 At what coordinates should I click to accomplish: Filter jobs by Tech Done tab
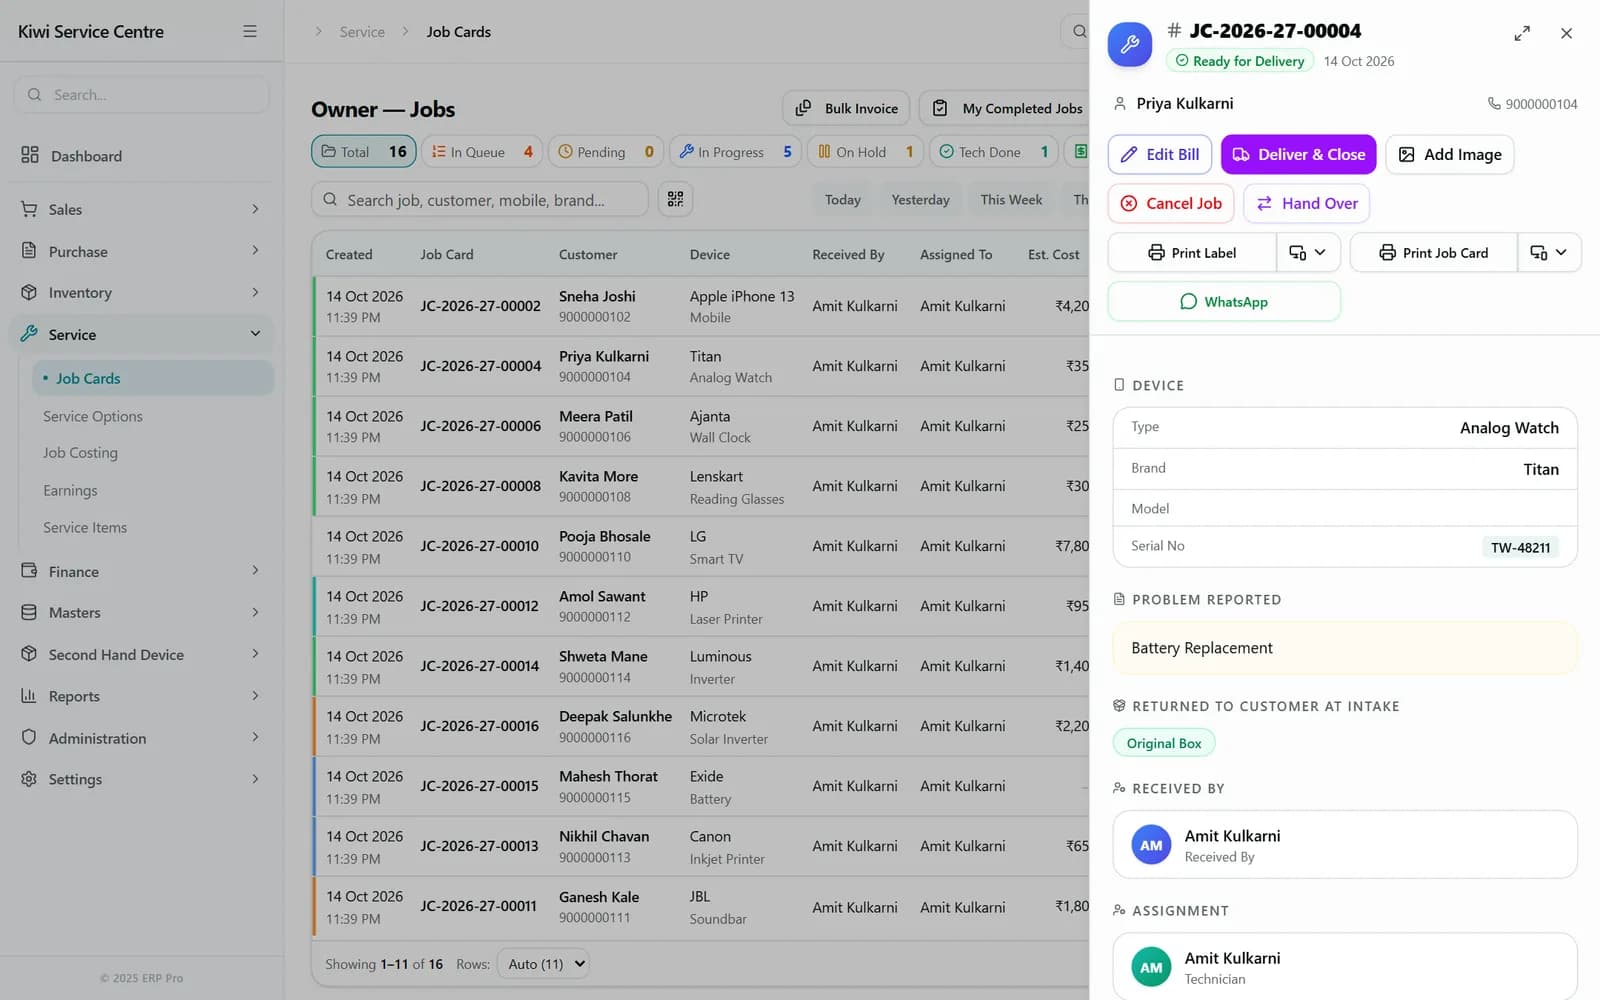pyautogui.click(x=993, y=152)
